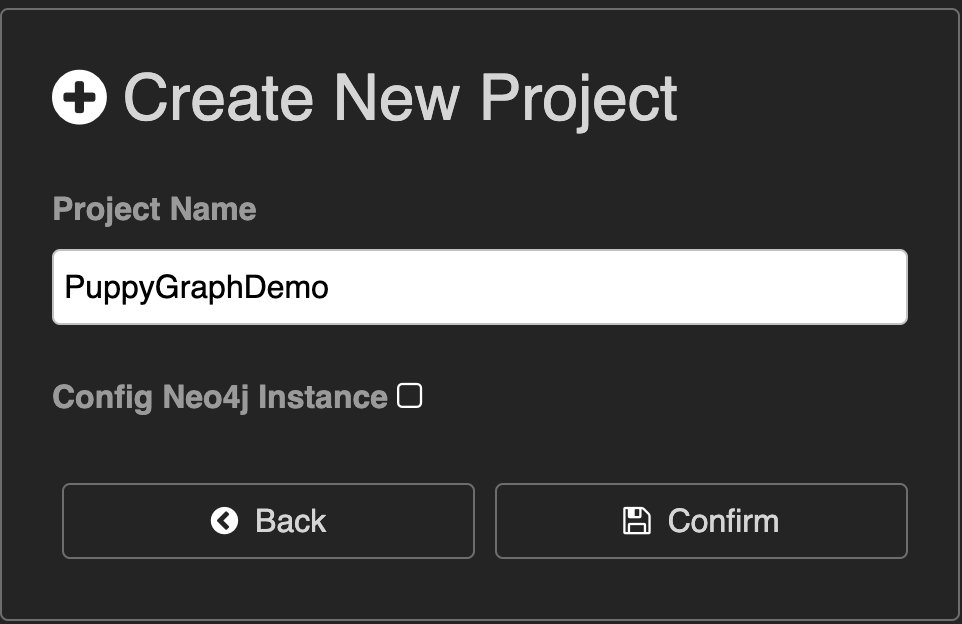Image resolution: width=962 pixels, height=624 pixels.
Task: Click the PuppyGraphDemo text in the field
Action: 196,288
